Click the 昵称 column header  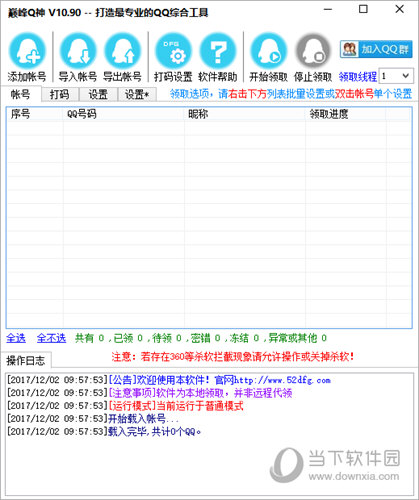(245, 114)
